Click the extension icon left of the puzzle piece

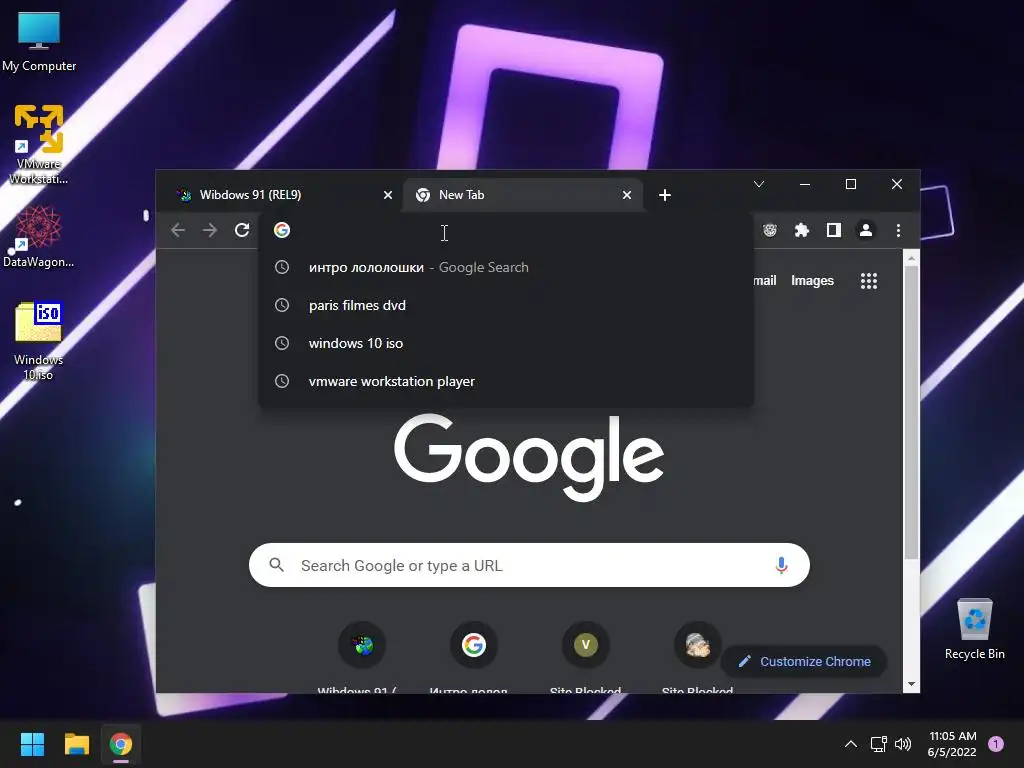pyautogui.click(x=770, y=230)
